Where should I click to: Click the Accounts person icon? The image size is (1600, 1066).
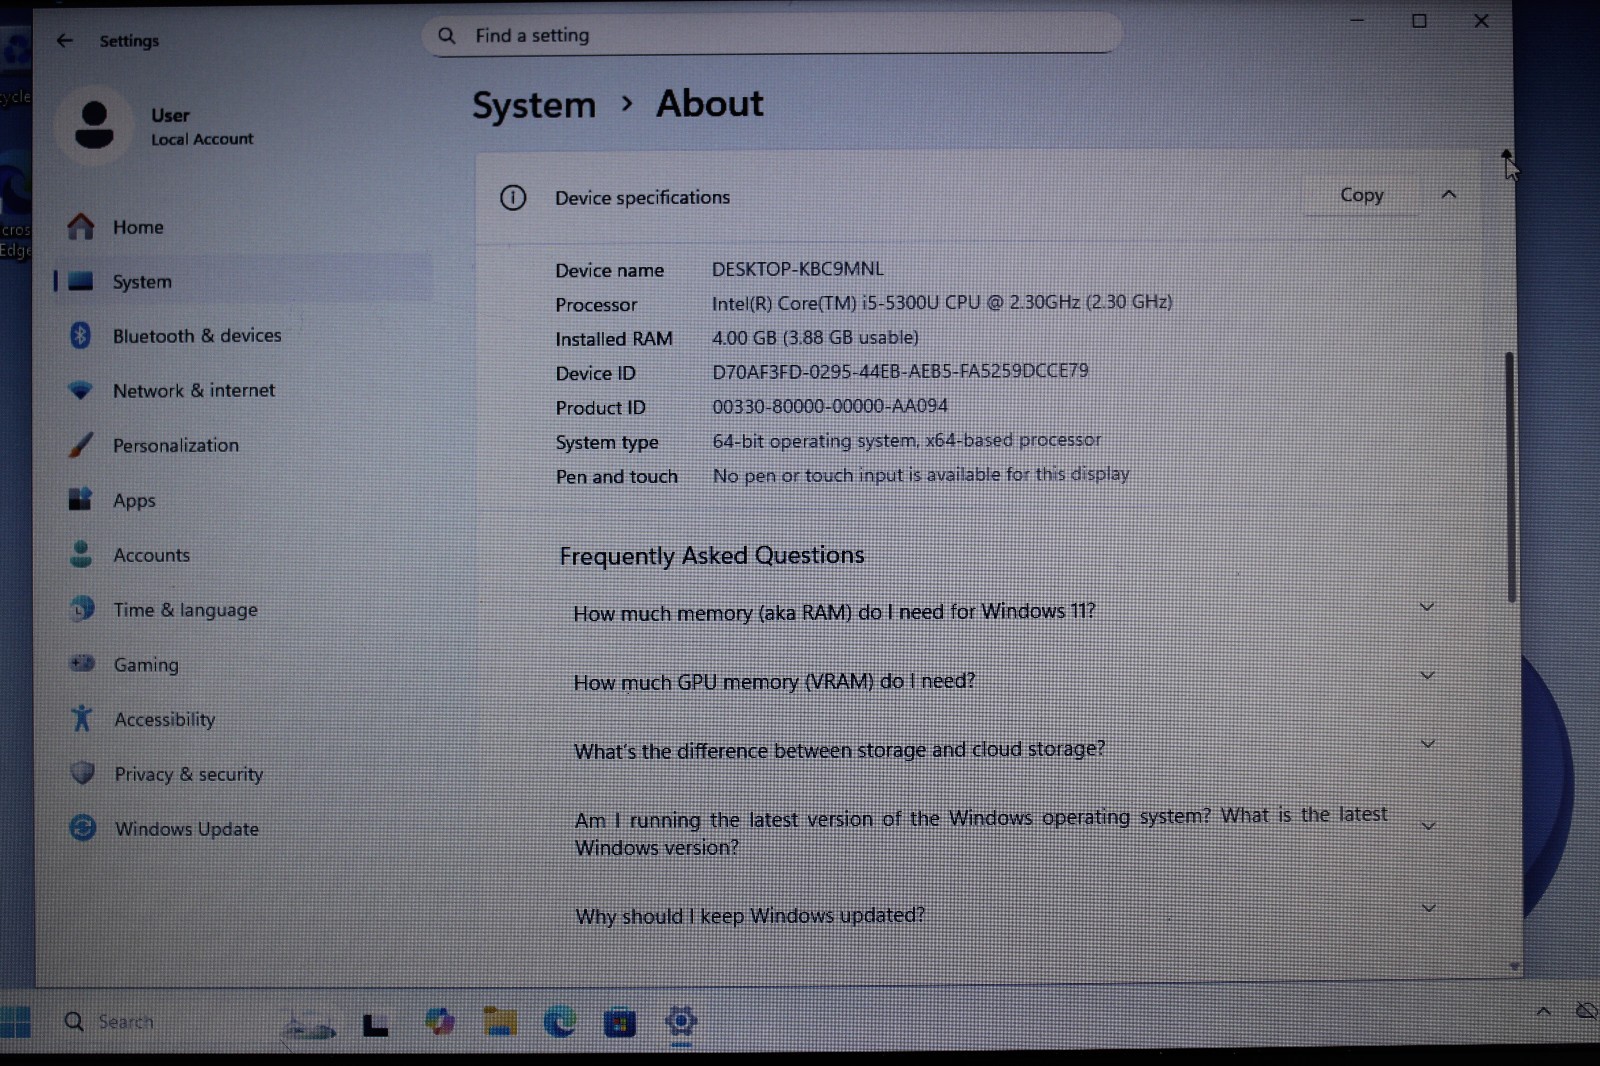coord(81,554)
